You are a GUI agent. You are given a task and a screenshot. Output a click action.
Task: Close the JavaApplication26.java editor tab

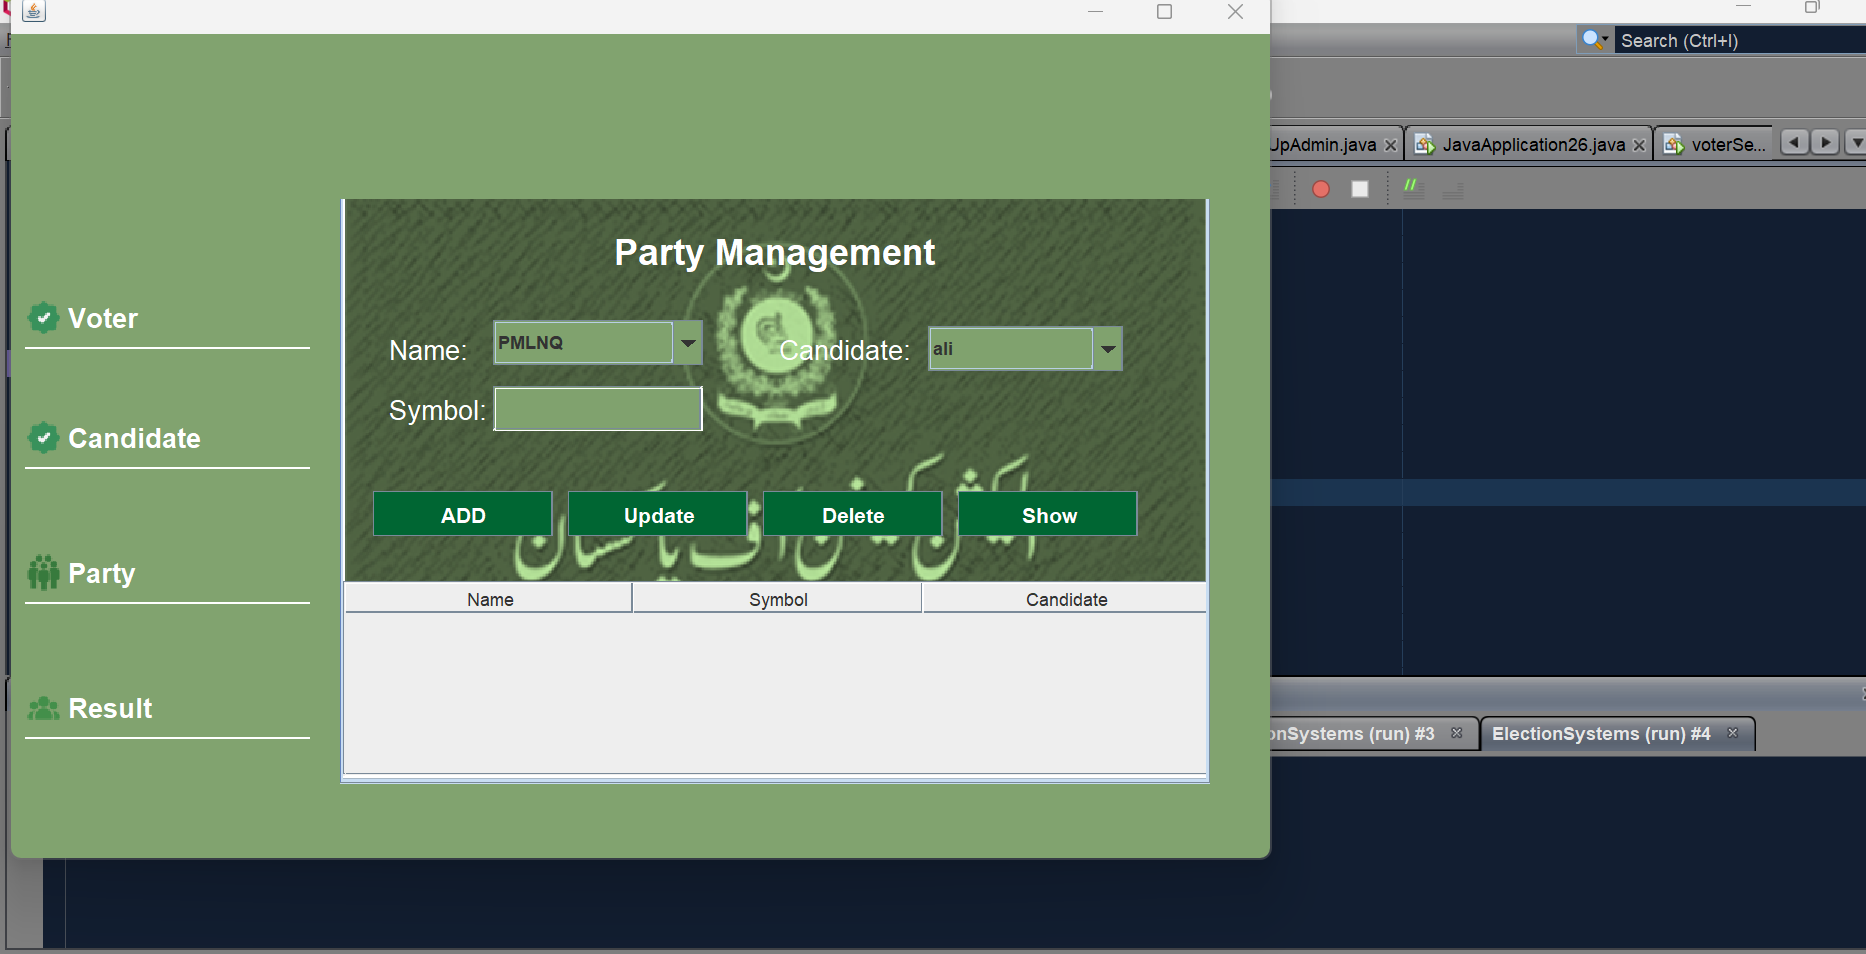coord(1639,145)
